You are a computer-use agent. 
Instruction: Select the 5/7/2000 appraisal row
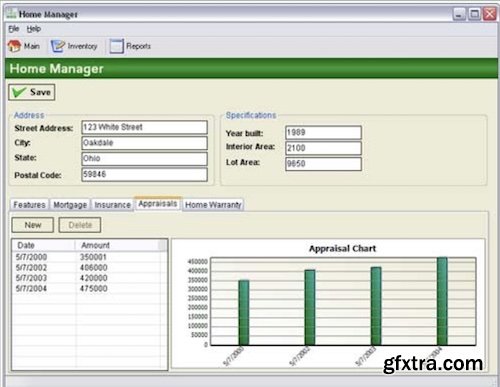point(89,257)
